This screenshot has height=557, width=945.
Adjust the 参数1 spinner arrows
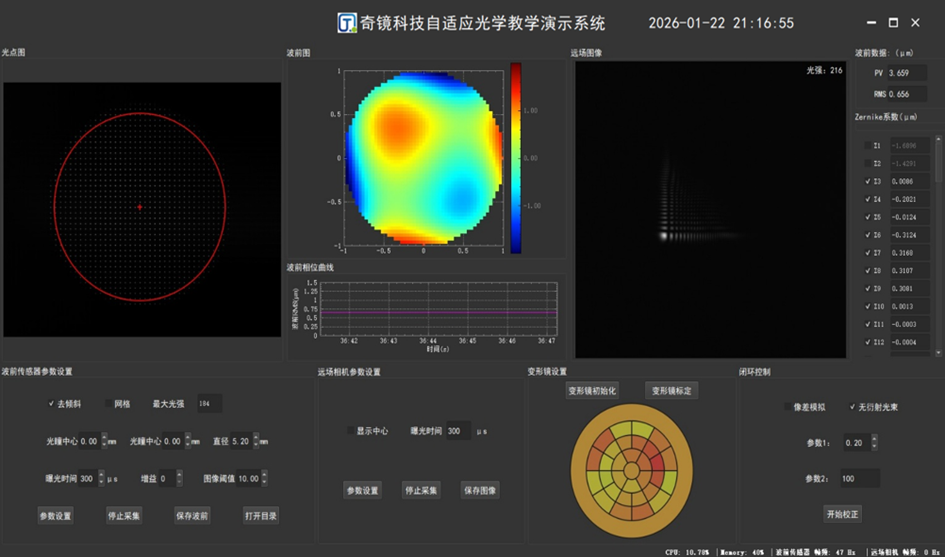pyautogui.click(x=875, y=442)
